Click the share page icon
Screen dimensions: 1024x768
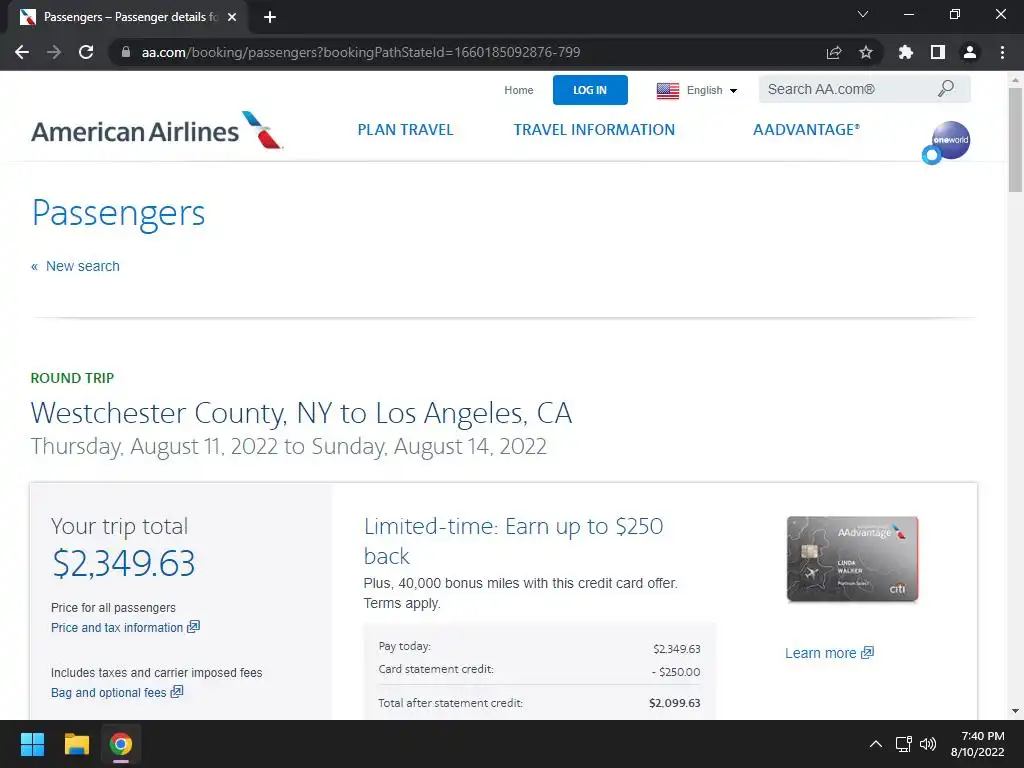[834, 52]
